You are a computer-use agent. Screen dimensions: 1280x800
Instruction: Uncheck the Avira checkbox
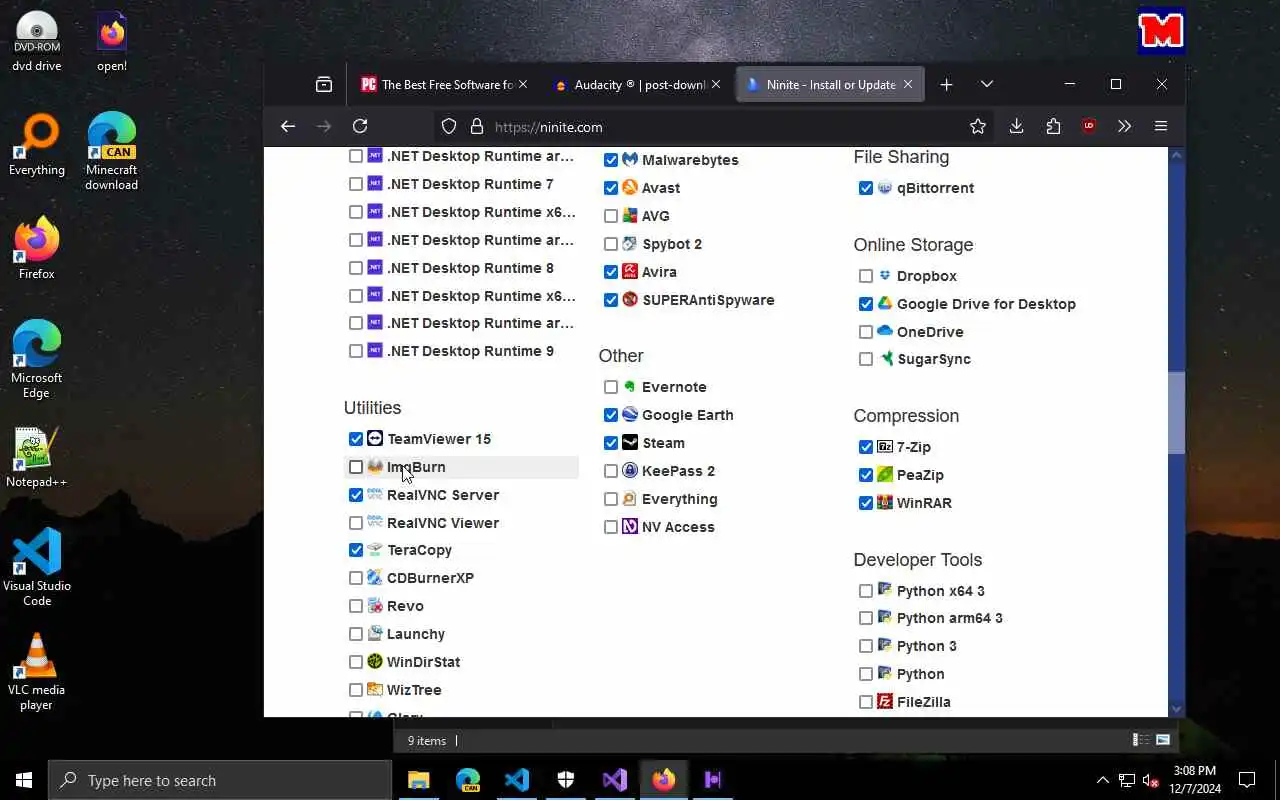pos(611,272)
